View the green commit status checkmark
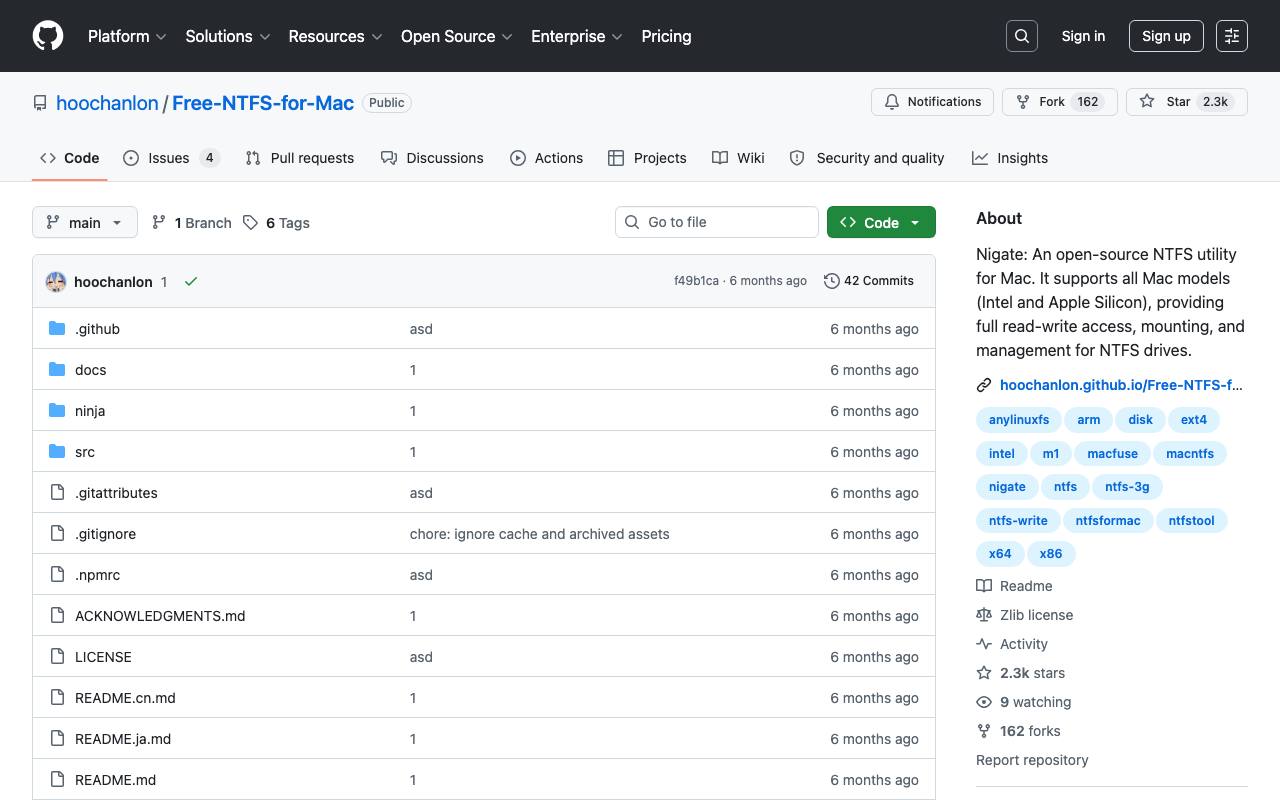Screen dimensions: 1280x800 [x=191, y=282]
